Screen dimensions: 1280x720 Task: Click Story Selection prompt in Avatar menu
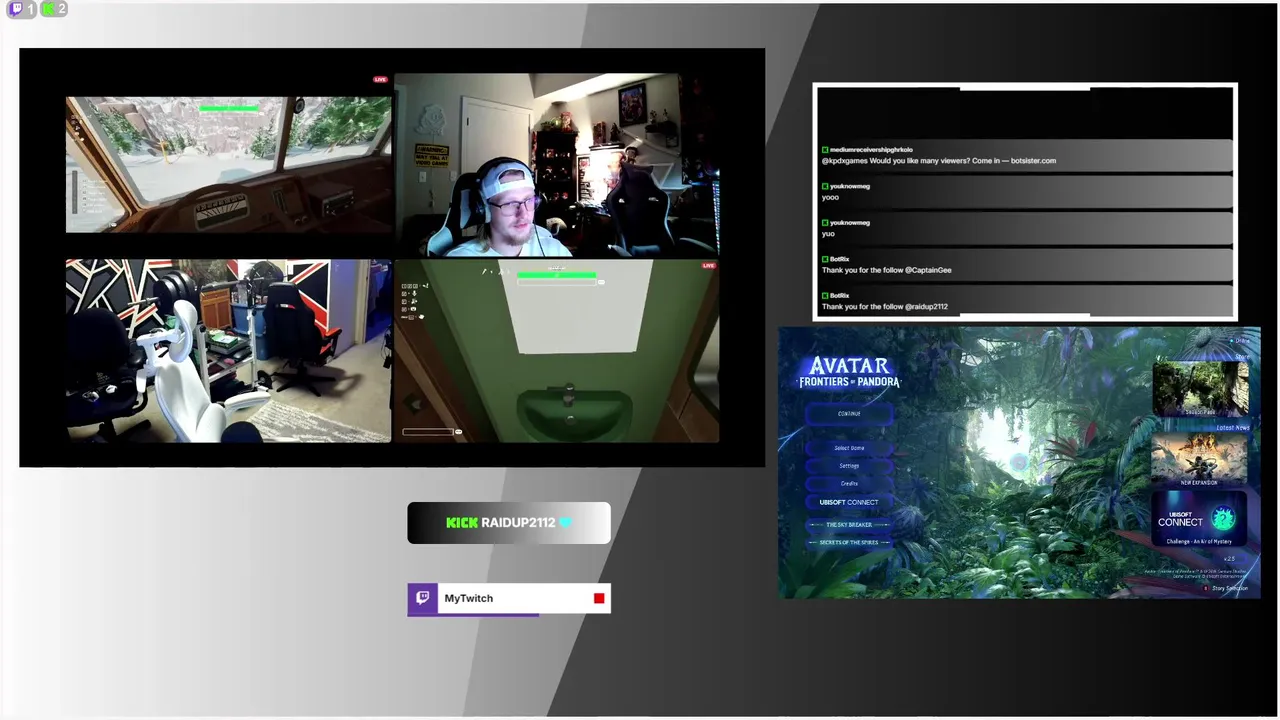click(x=1227, y=588)
